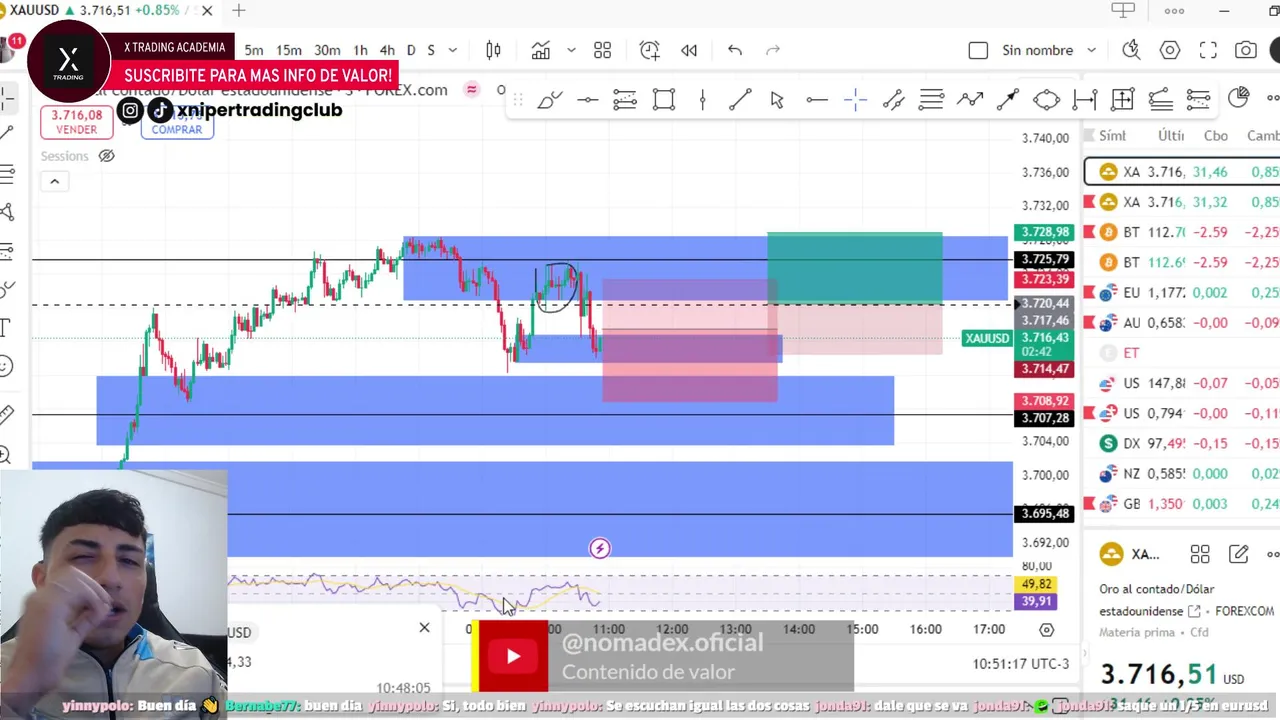Select the Zoom In tool in sidebar
1280x720 pixels.
(6, 455)
